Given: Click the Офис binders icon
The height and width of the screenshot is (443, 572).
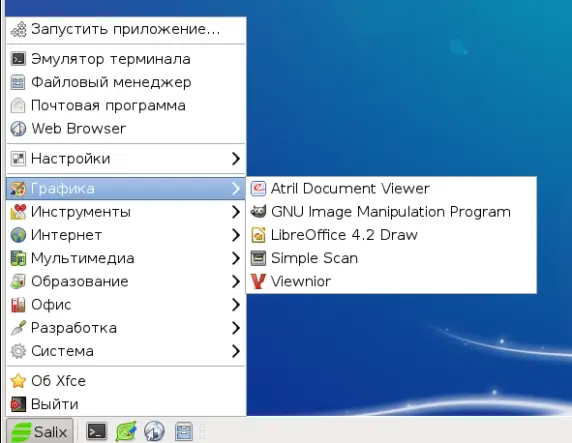Looking at the screenshot, I should [x=18, y=305].
